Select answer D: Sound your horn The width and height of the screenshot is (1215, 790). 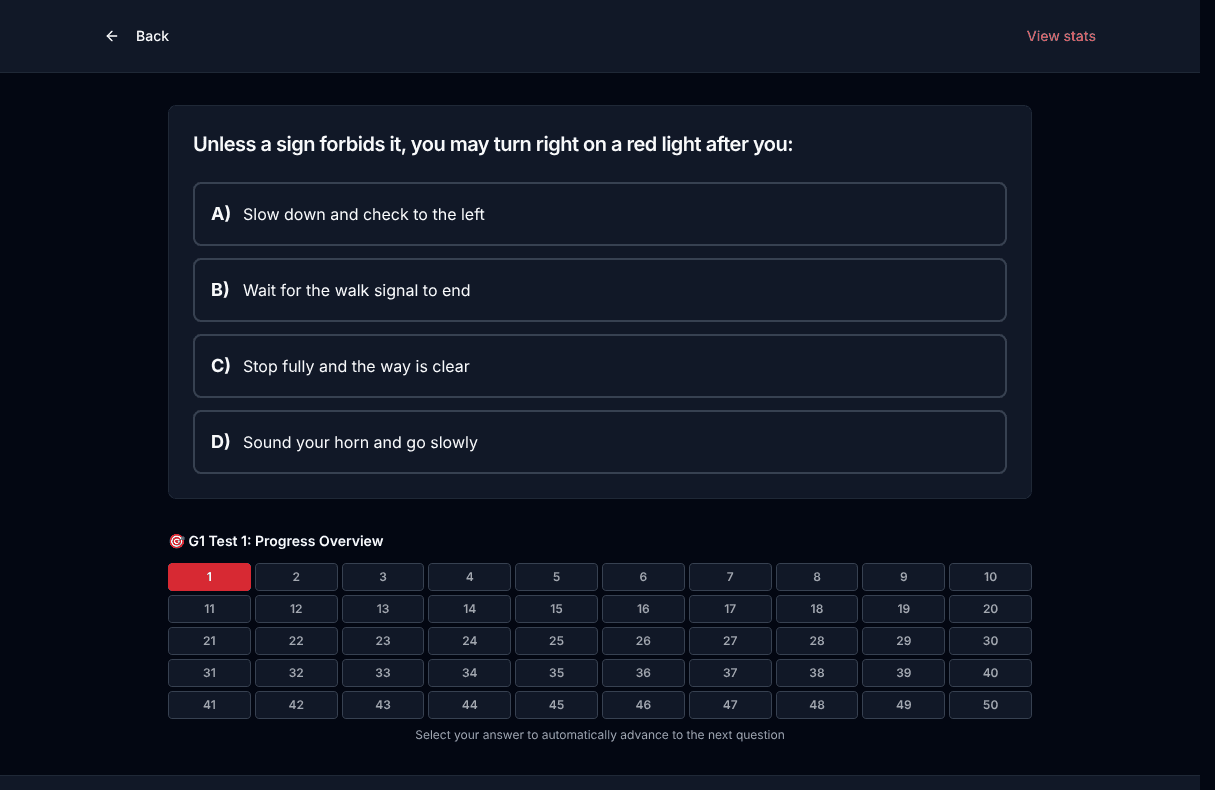[x=600, y=442]
